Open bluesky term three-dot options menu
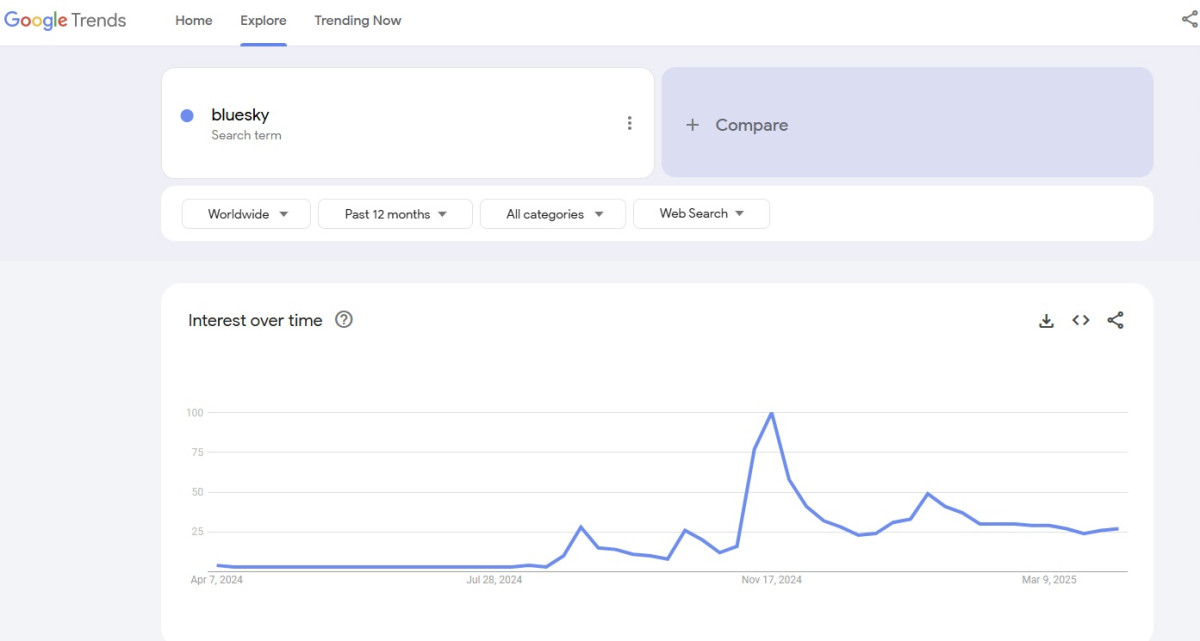1200x641 pixels. tap(629, 123)
